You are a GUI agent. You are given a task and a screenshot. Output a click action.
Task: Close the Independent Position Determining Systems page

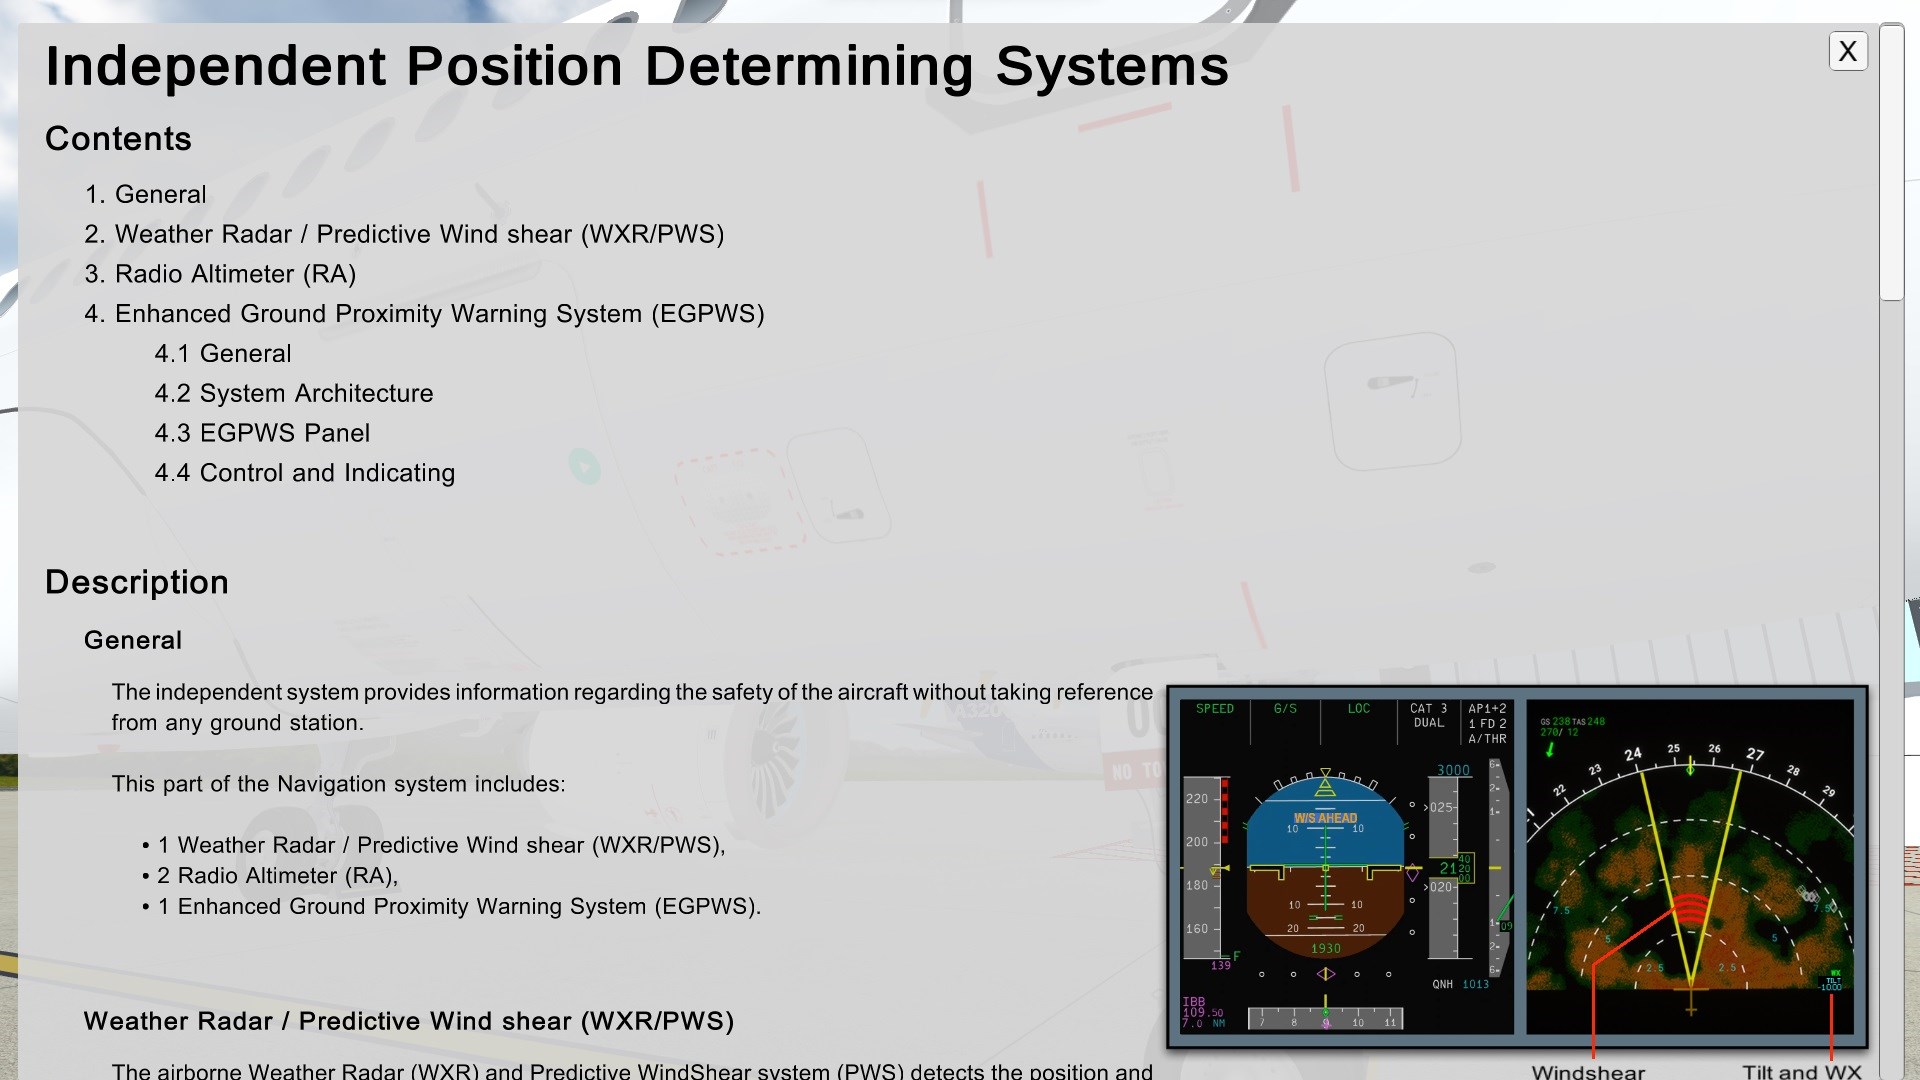pyautogui.click(x=1848, y=51)
